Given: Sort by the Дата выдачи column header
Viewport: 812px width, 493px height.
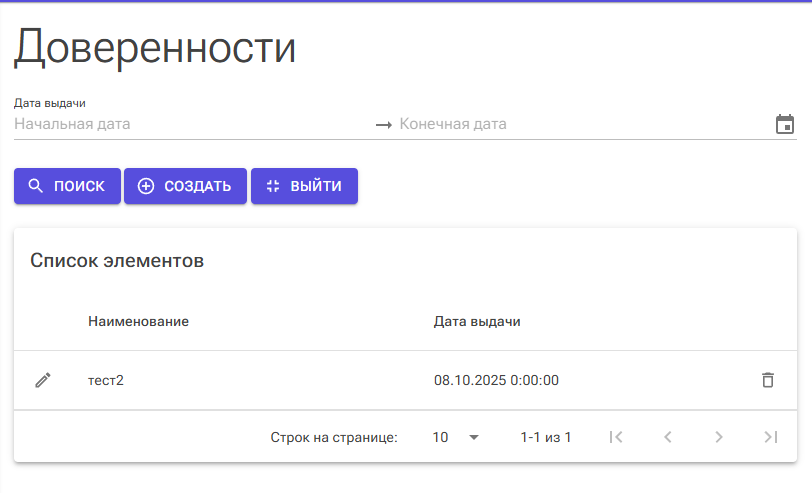Looking at the screenshot, I should [x=477, y=321].
